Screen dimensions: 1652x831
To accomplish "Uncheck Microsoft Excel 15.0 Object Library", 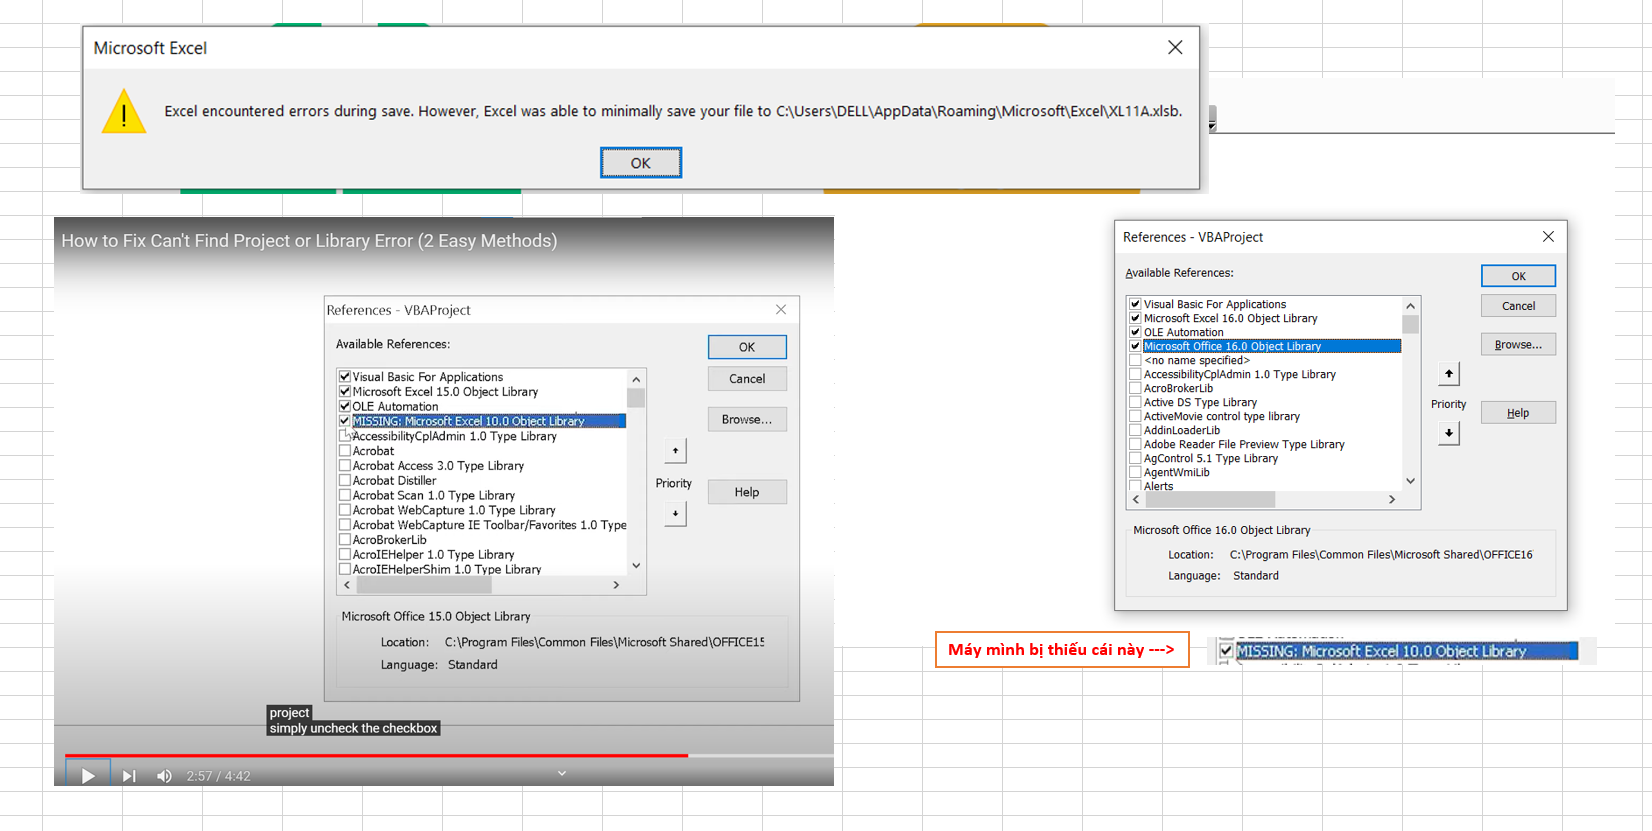I will click(x=345, y=392).
